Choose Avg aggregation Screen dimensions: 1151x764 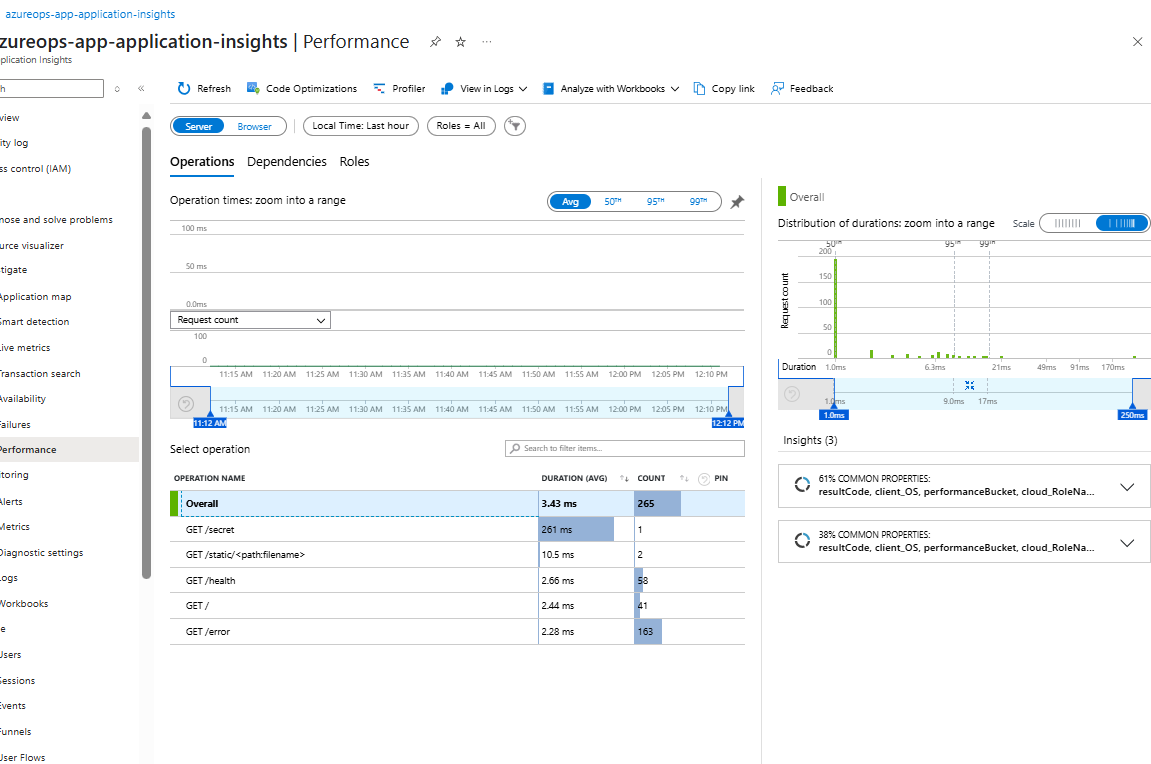(570, 202)
